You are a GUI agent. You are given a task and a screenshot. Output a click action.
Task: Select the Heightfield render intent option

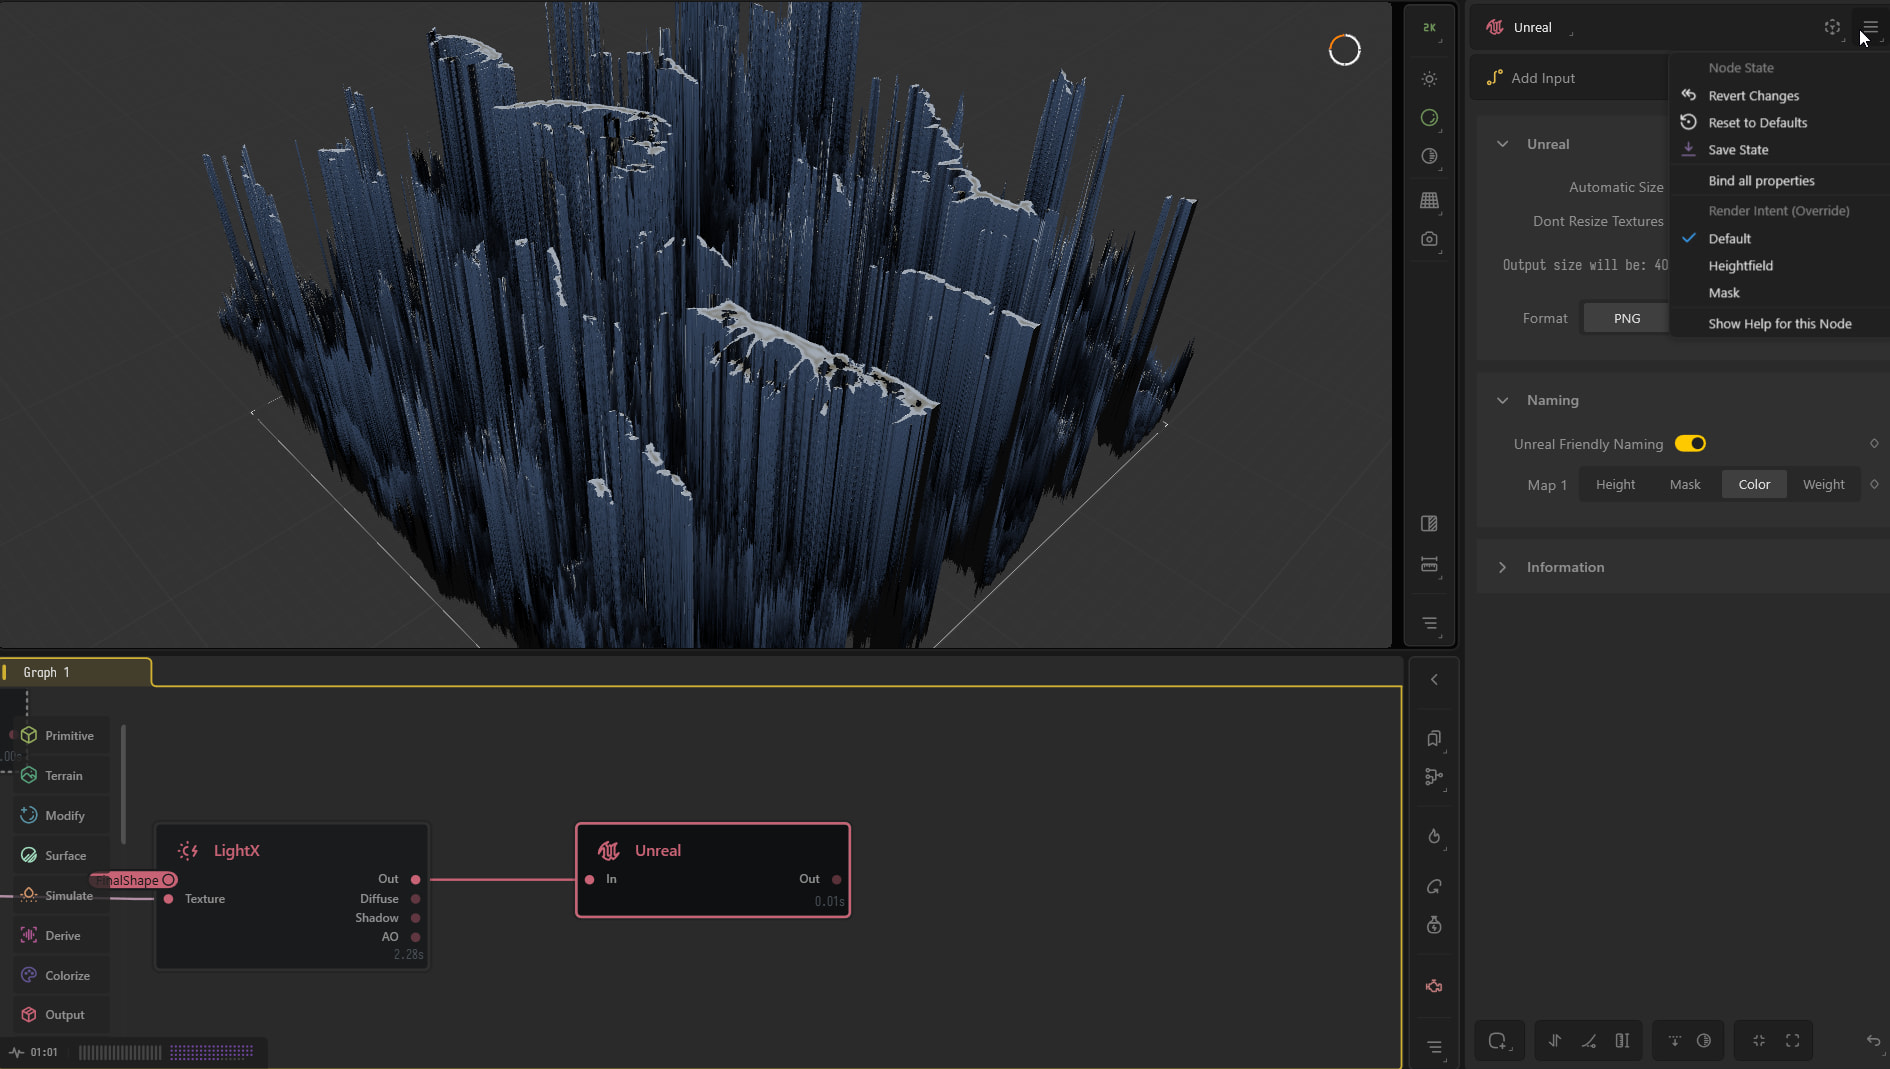(1740, 266)
